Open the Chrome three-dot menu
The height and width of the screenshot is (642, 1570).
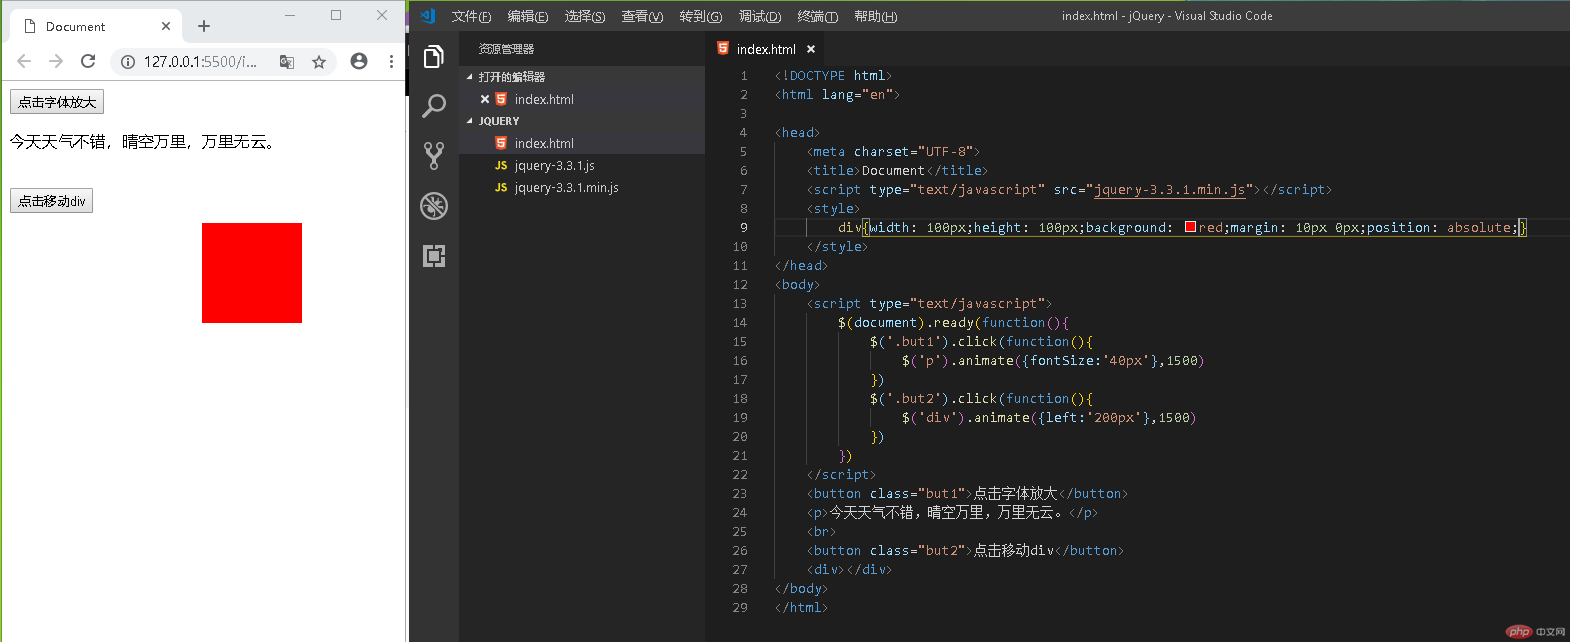391,61
